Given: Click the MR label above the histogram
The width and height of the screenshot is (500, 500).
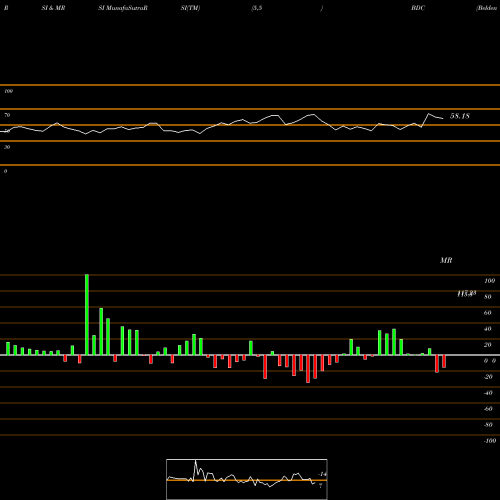Looking at the screenshot, I should tap(446, 260).
